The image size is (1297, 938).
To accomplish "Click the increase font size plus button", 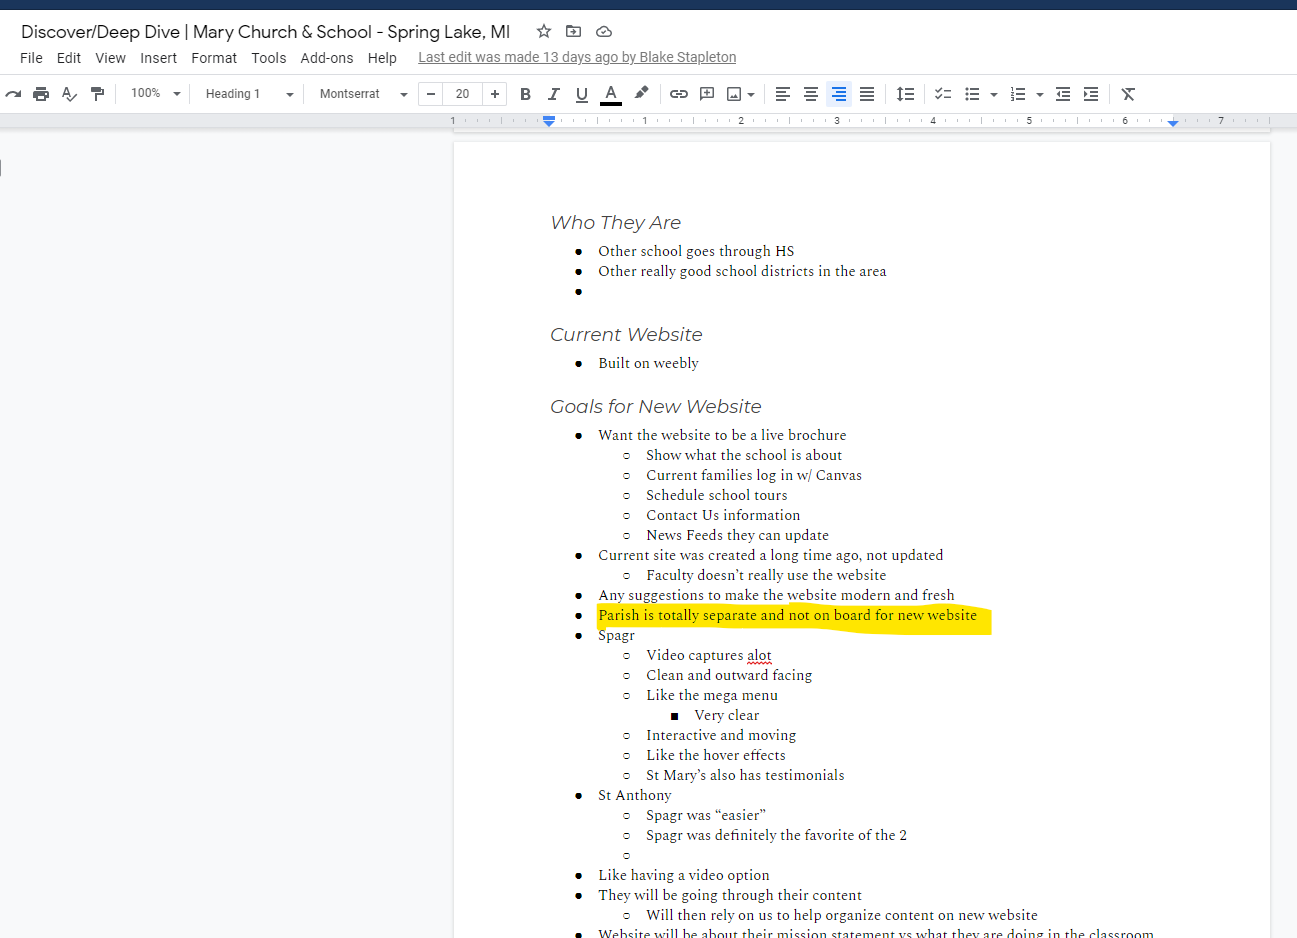I will click(495, 94).
